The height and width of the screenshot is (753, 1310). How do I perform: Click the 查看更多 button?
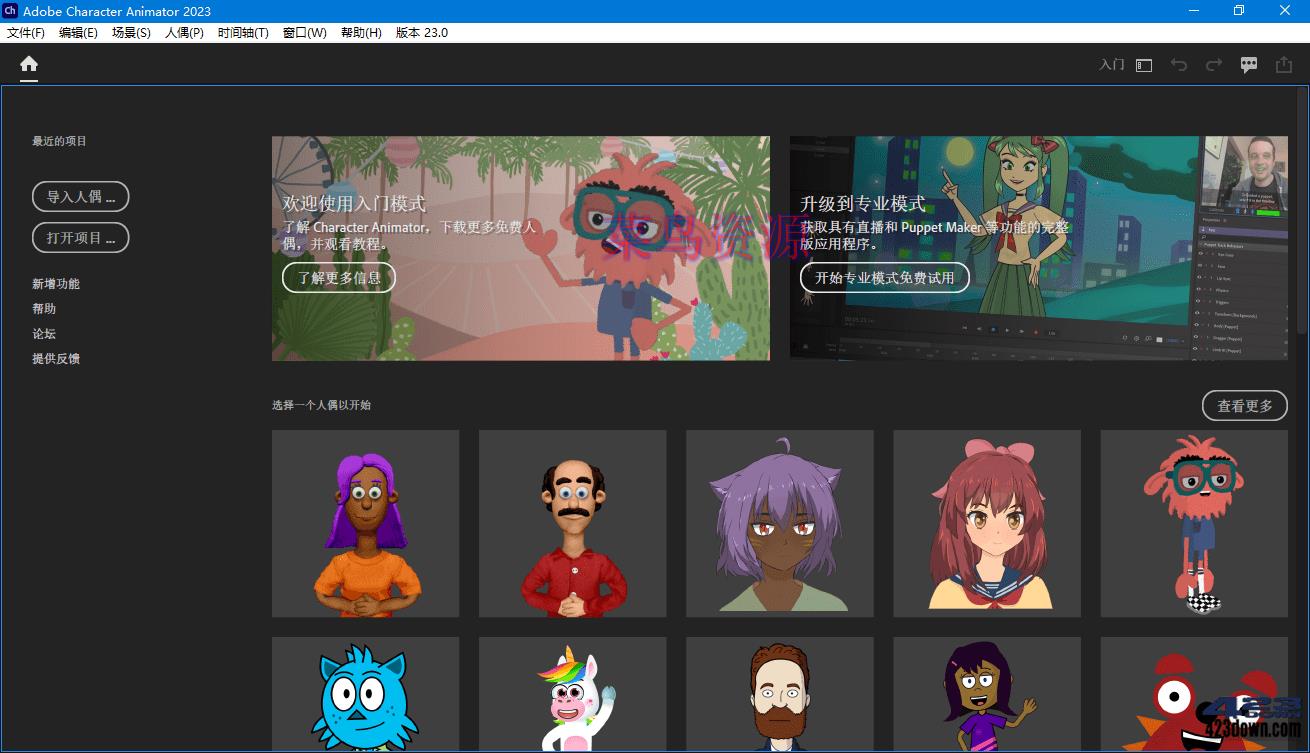click(1244, 405)
